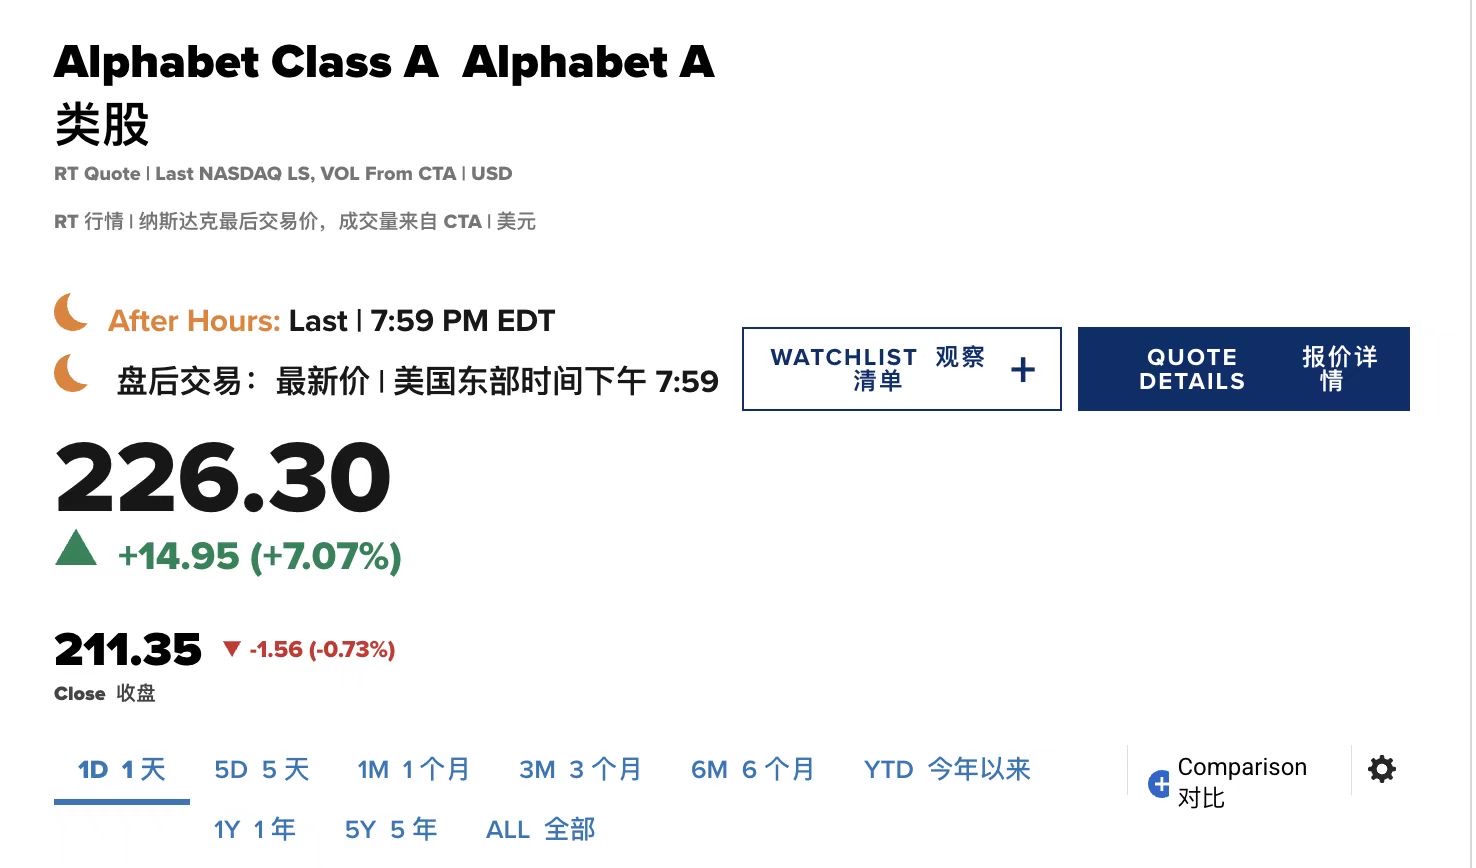Open chart settings gear icon
Screen dimensions: 1476x868
pyautogui.click(x=1382, y=769)
